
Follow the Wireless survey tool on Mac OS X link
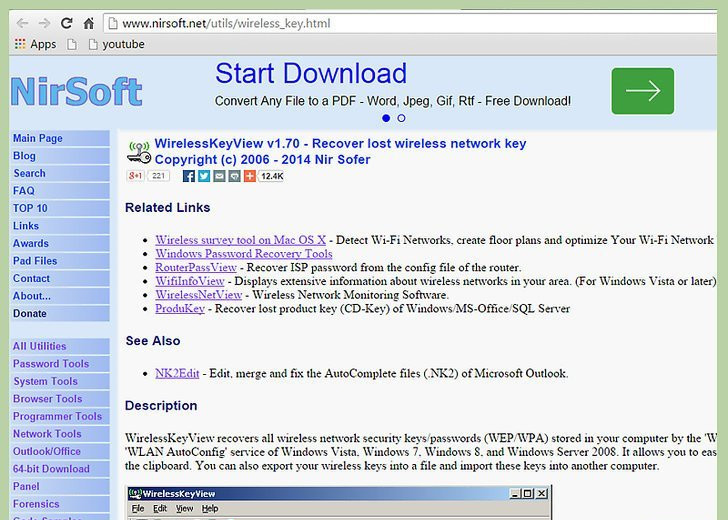(240, 240)
